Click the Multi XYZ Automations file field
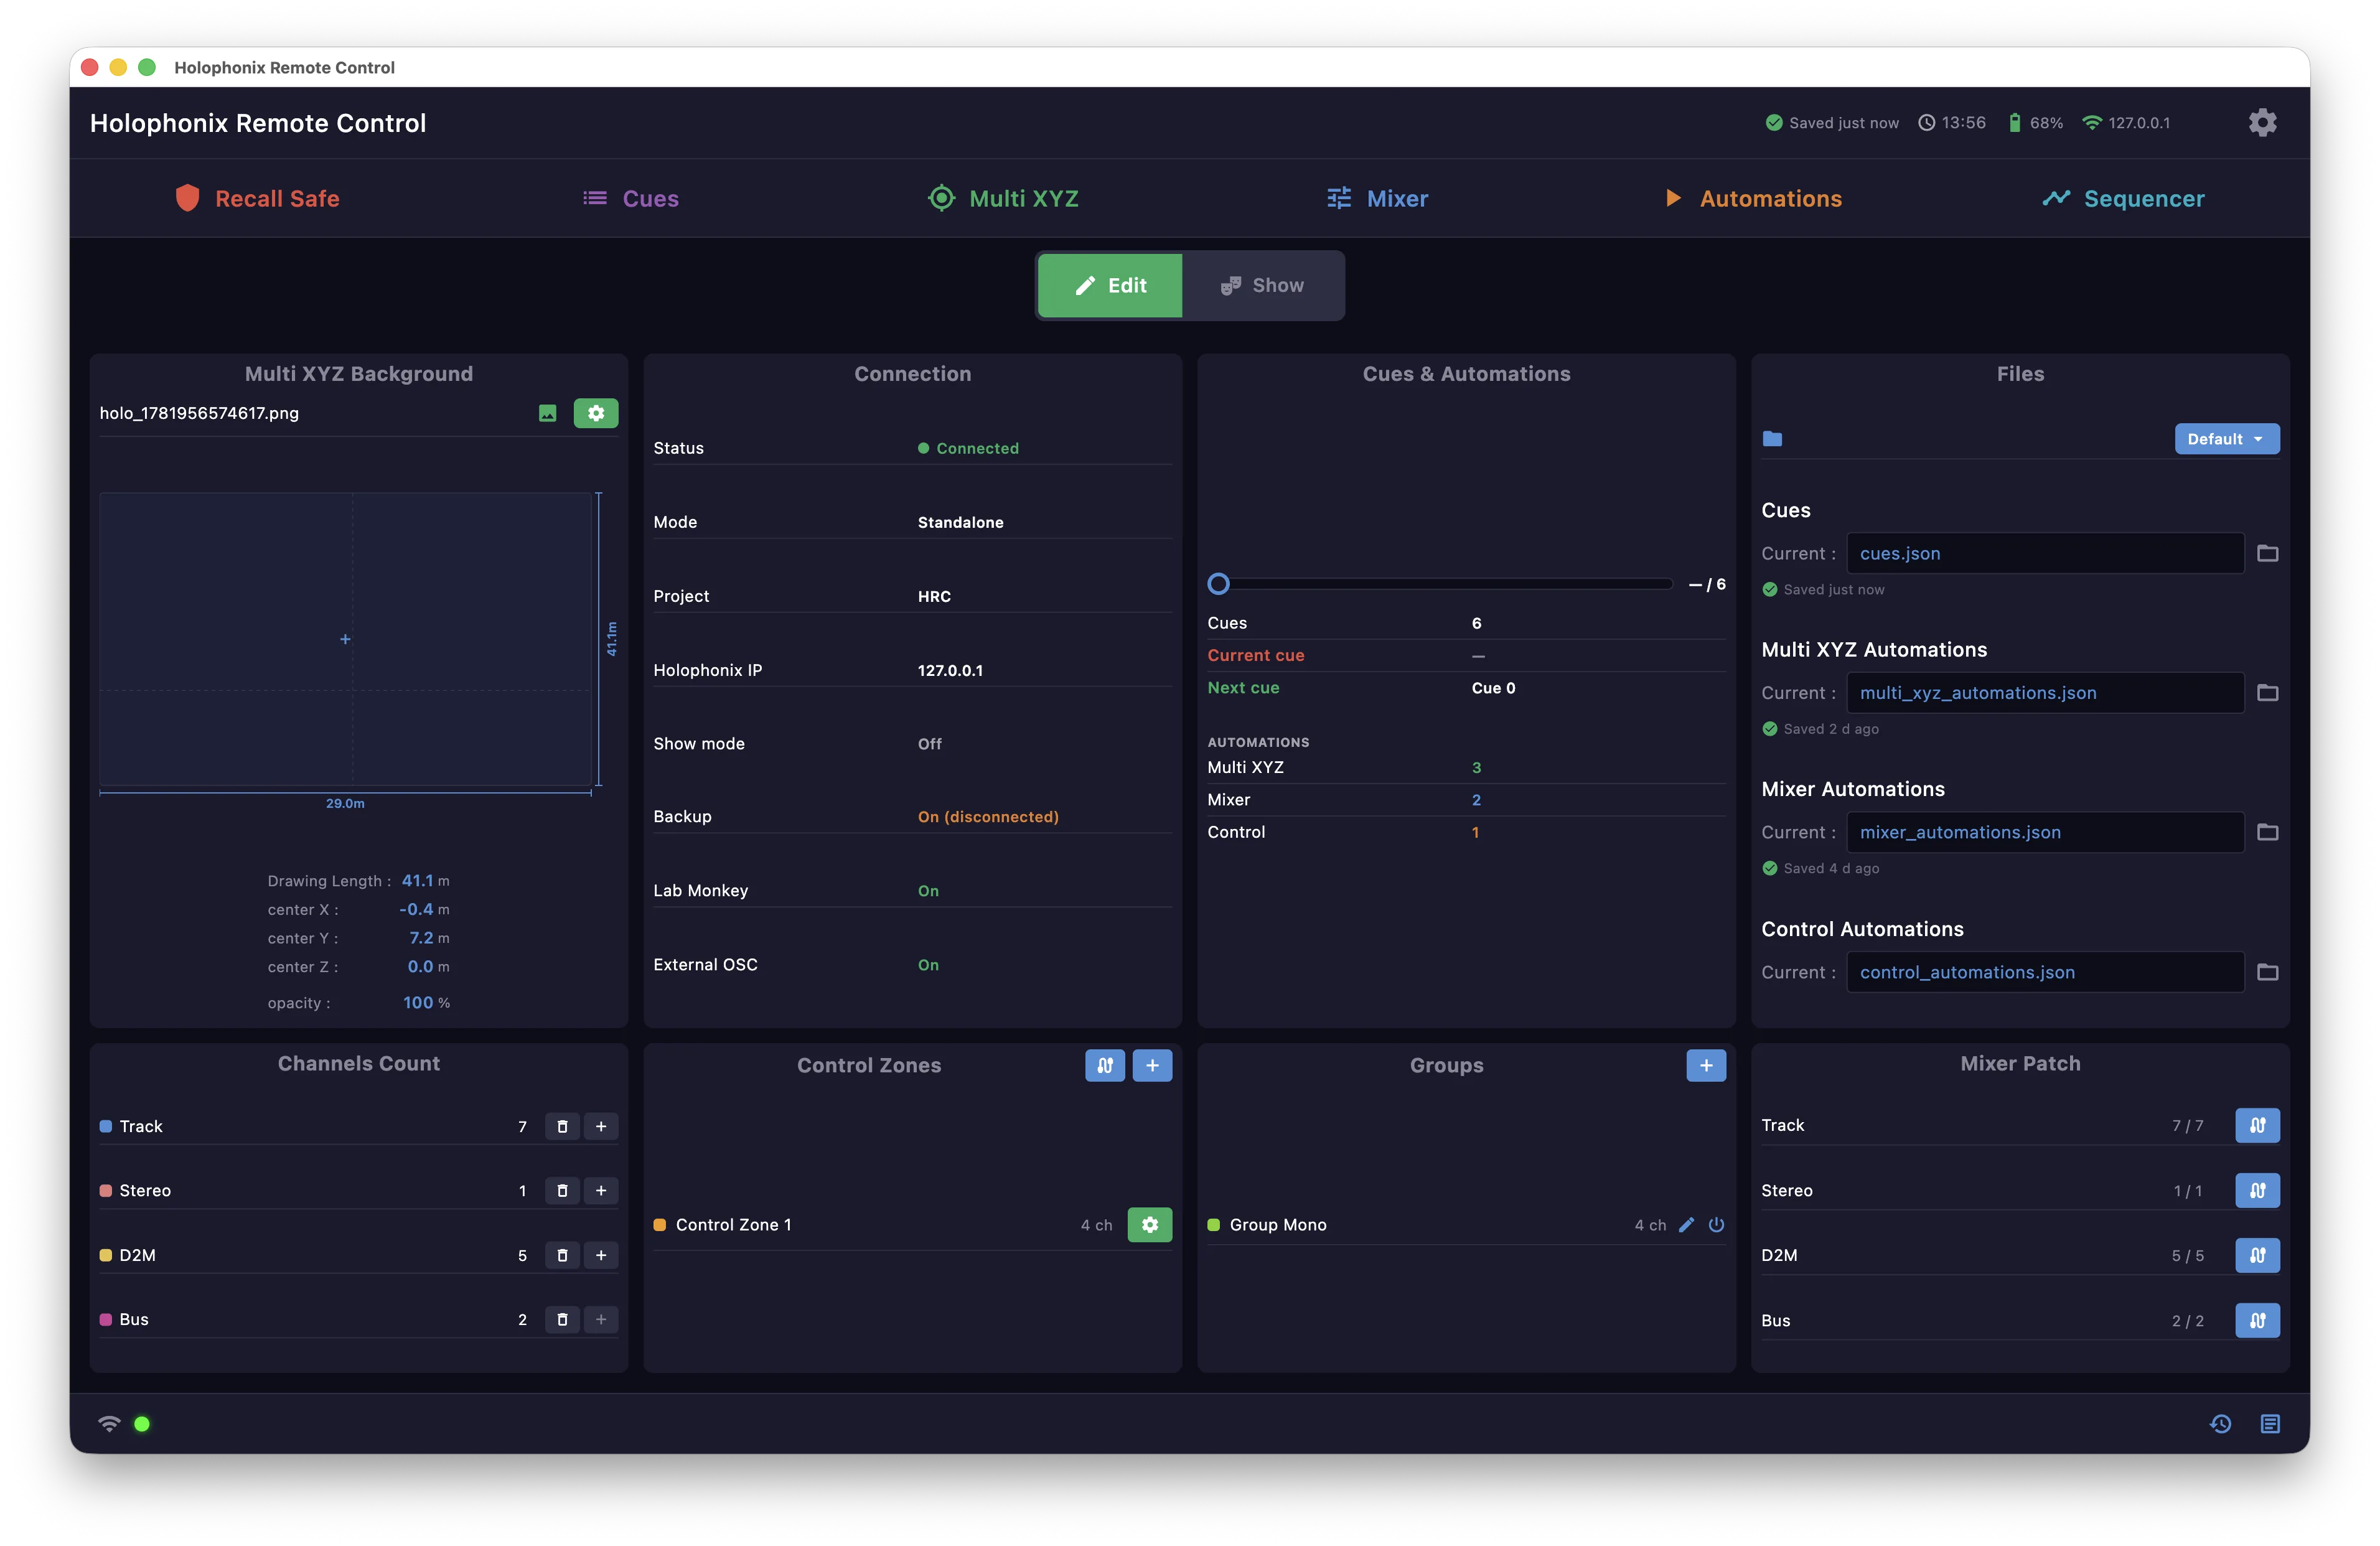 click(2045, 693)
